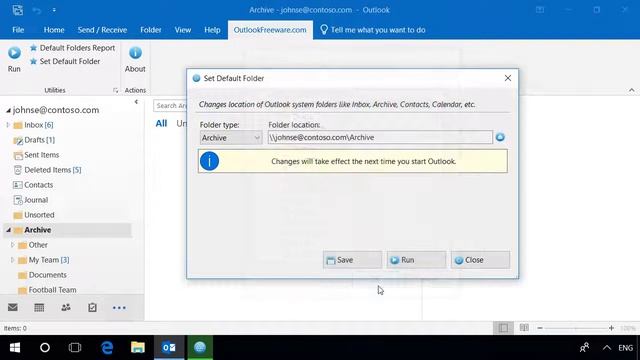The height and width of the screenshot is (360, 640).
Task: Switch to the Folder tab
Action: point(151,30)
